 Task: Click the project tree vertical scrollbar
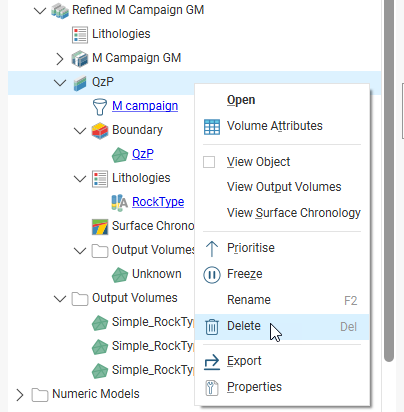coord(389,180)
